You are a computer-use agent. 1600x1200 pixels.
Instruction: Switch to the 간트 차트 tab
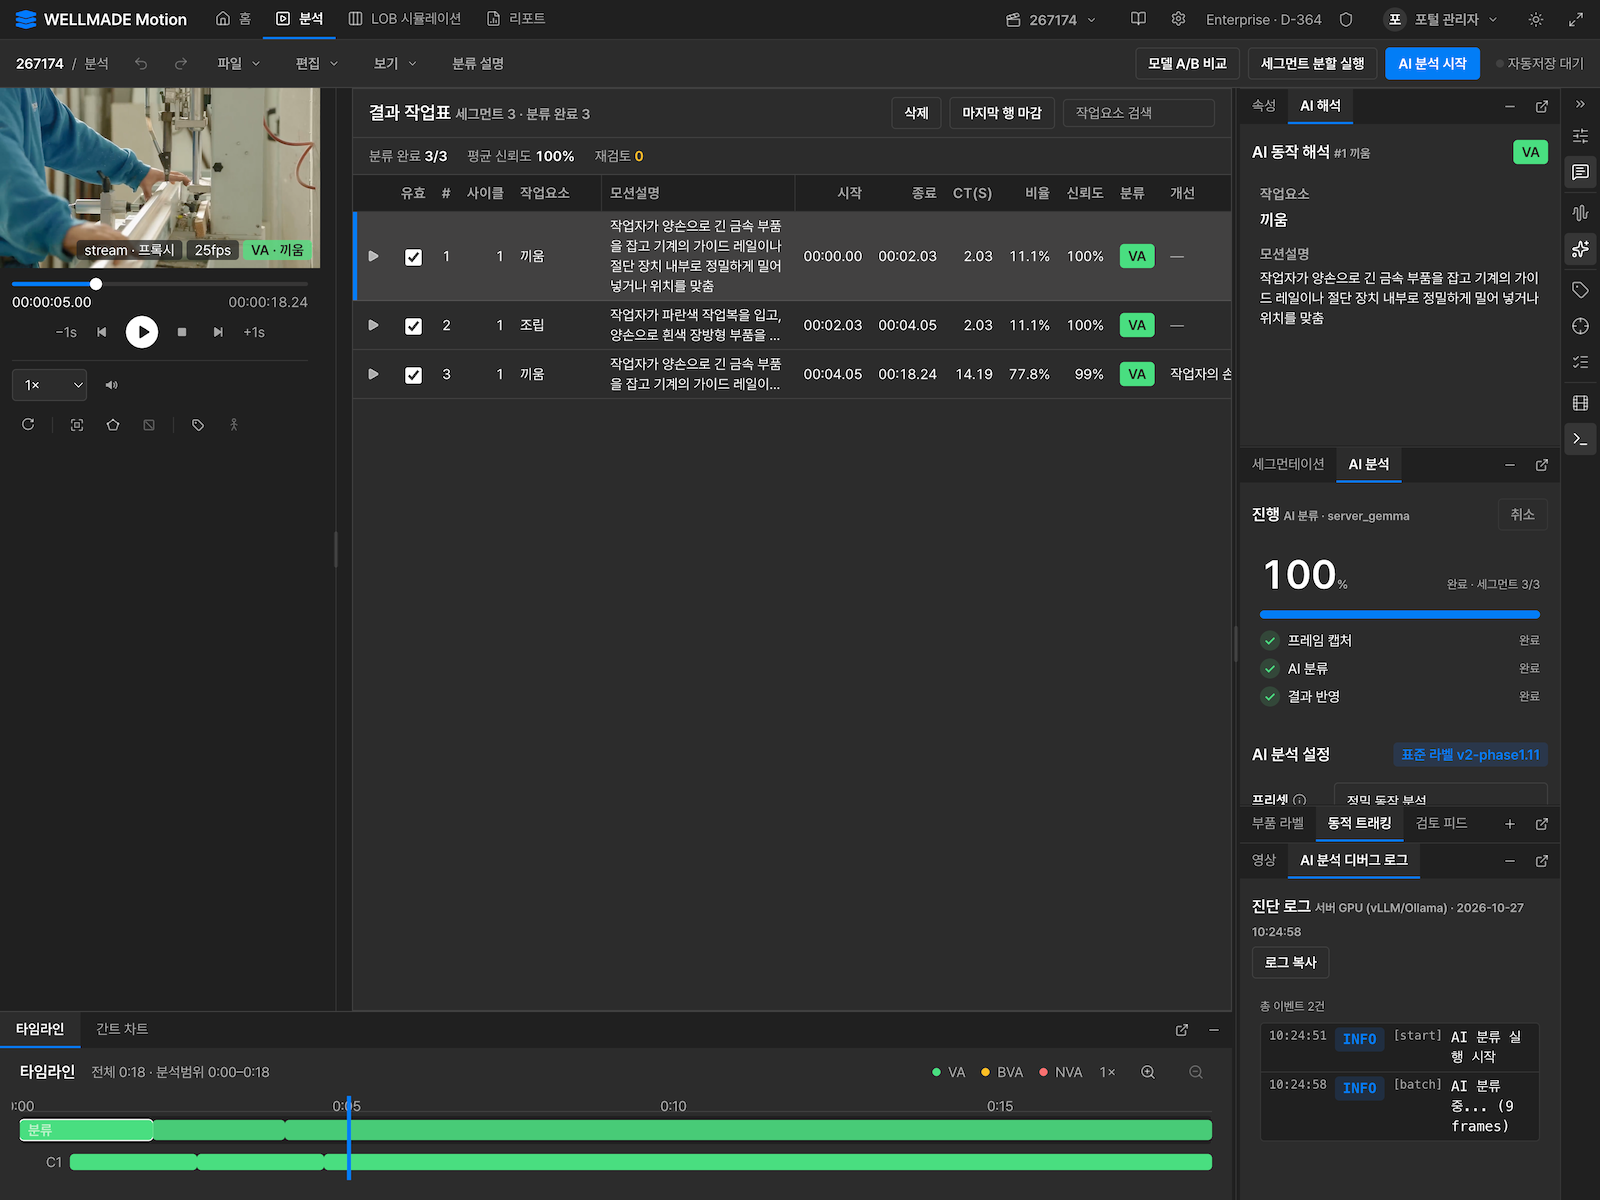click(122, 1029)
